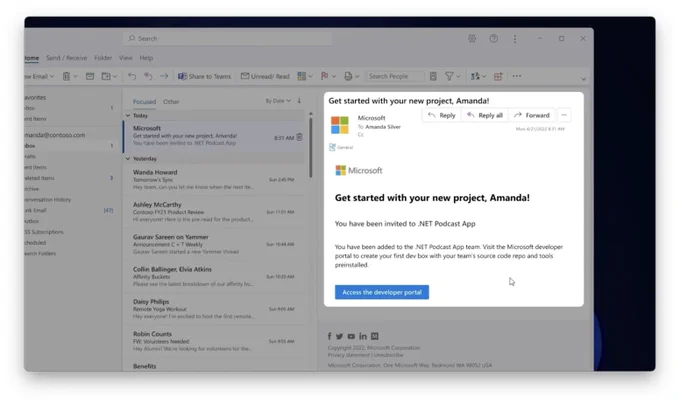Viewport: 680px width, 404px height.
Task: Open more actions ellipsis beside Forward
Action: coord(564,115)
